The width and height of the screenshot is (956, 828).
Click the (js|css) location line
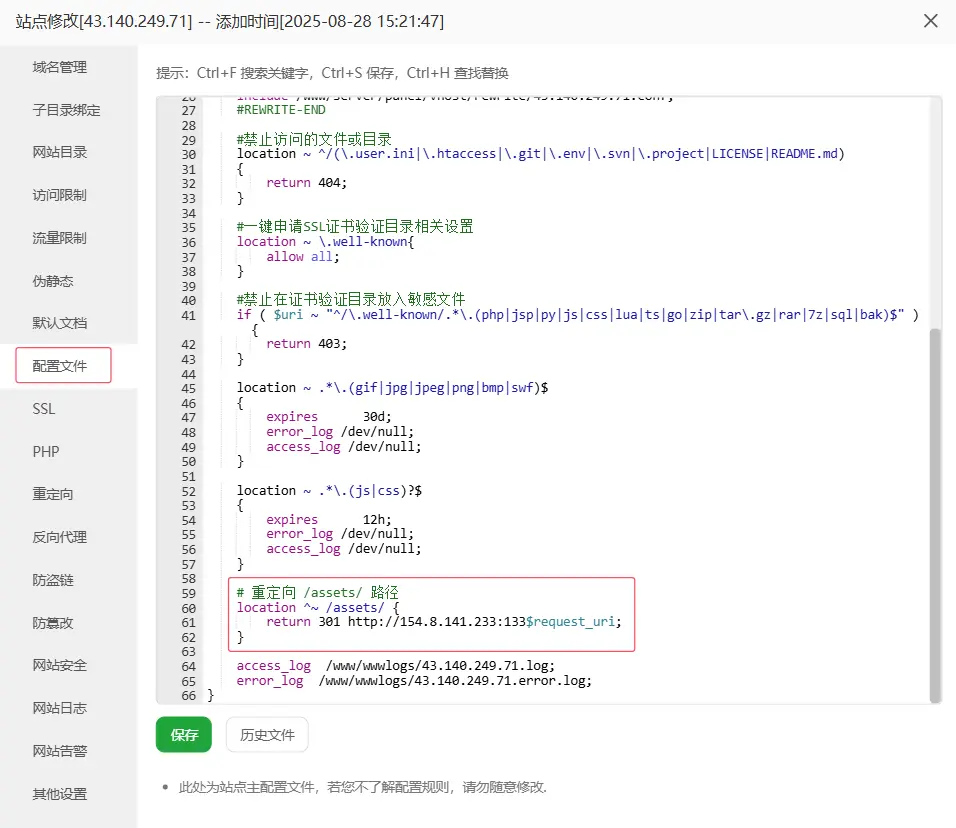coord(329,491)
